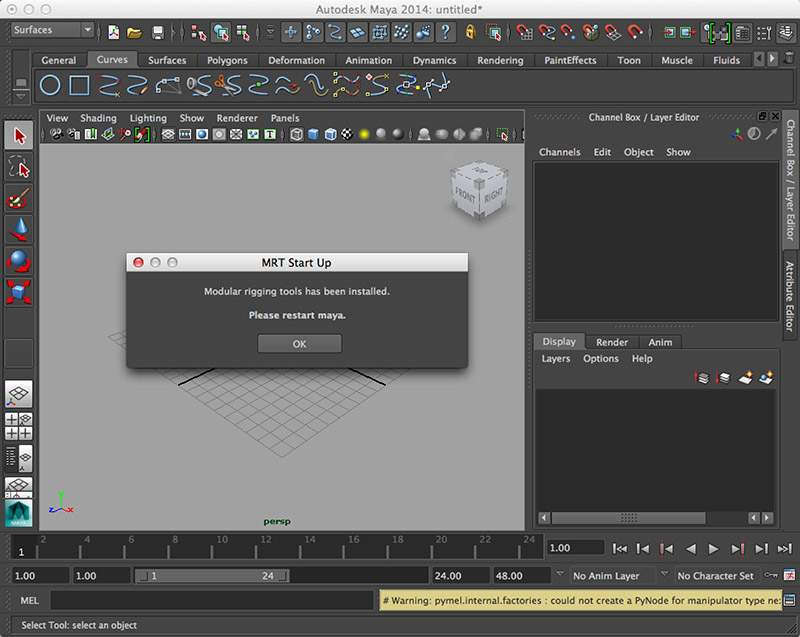Go to end of playback range
Screen dimensions: 800x637
click(x=785, y=549)
